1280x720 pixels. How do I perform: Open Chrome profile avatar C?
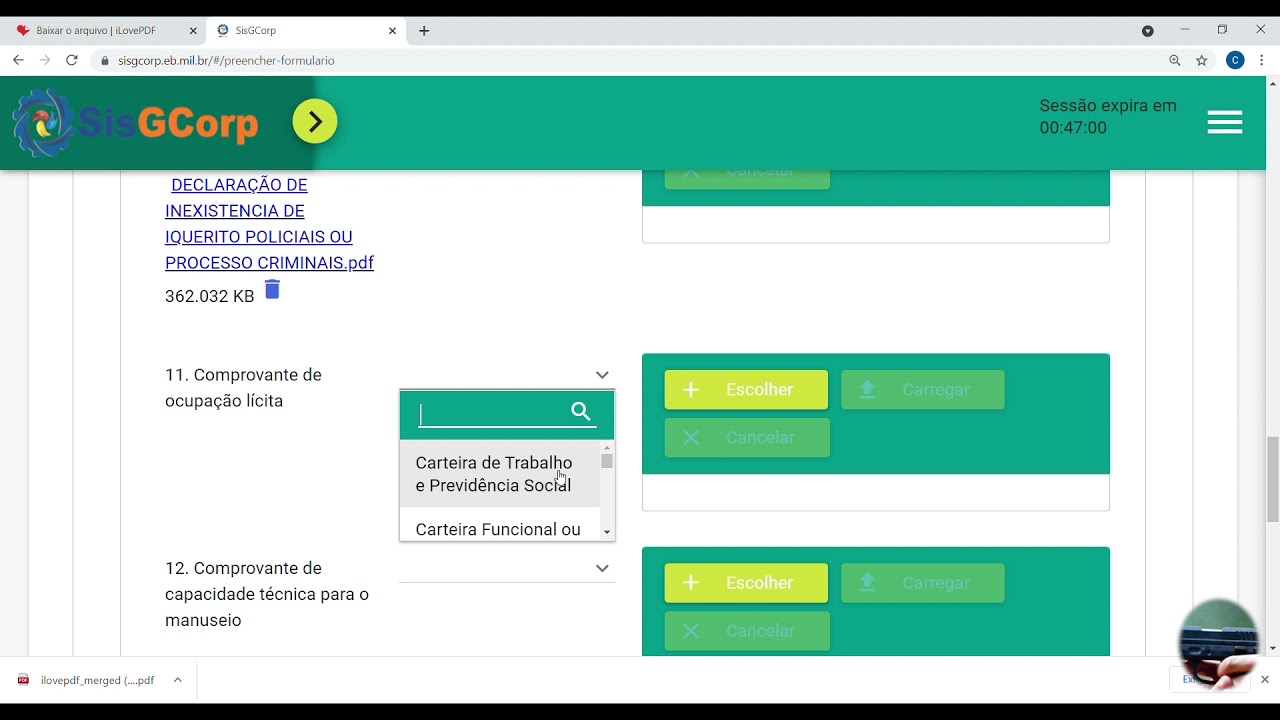click(1235, 60)
